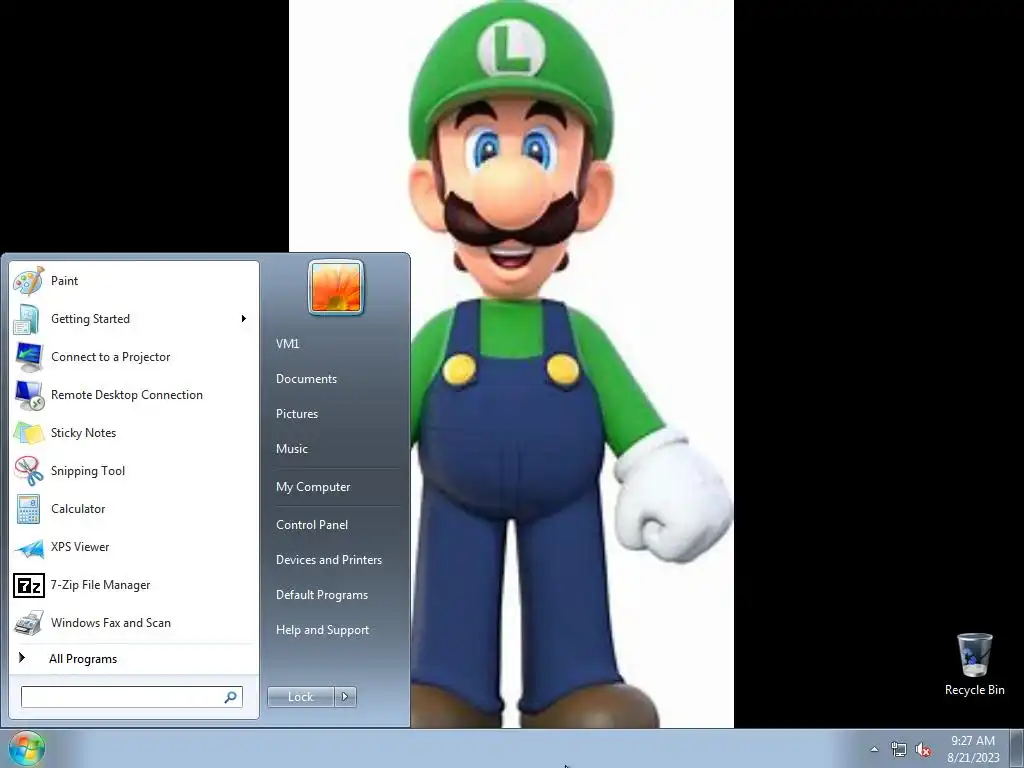Click the Windows Fax and Scan icon
The height and width of the screenshot is (768, 1024).
coord(29,623)
